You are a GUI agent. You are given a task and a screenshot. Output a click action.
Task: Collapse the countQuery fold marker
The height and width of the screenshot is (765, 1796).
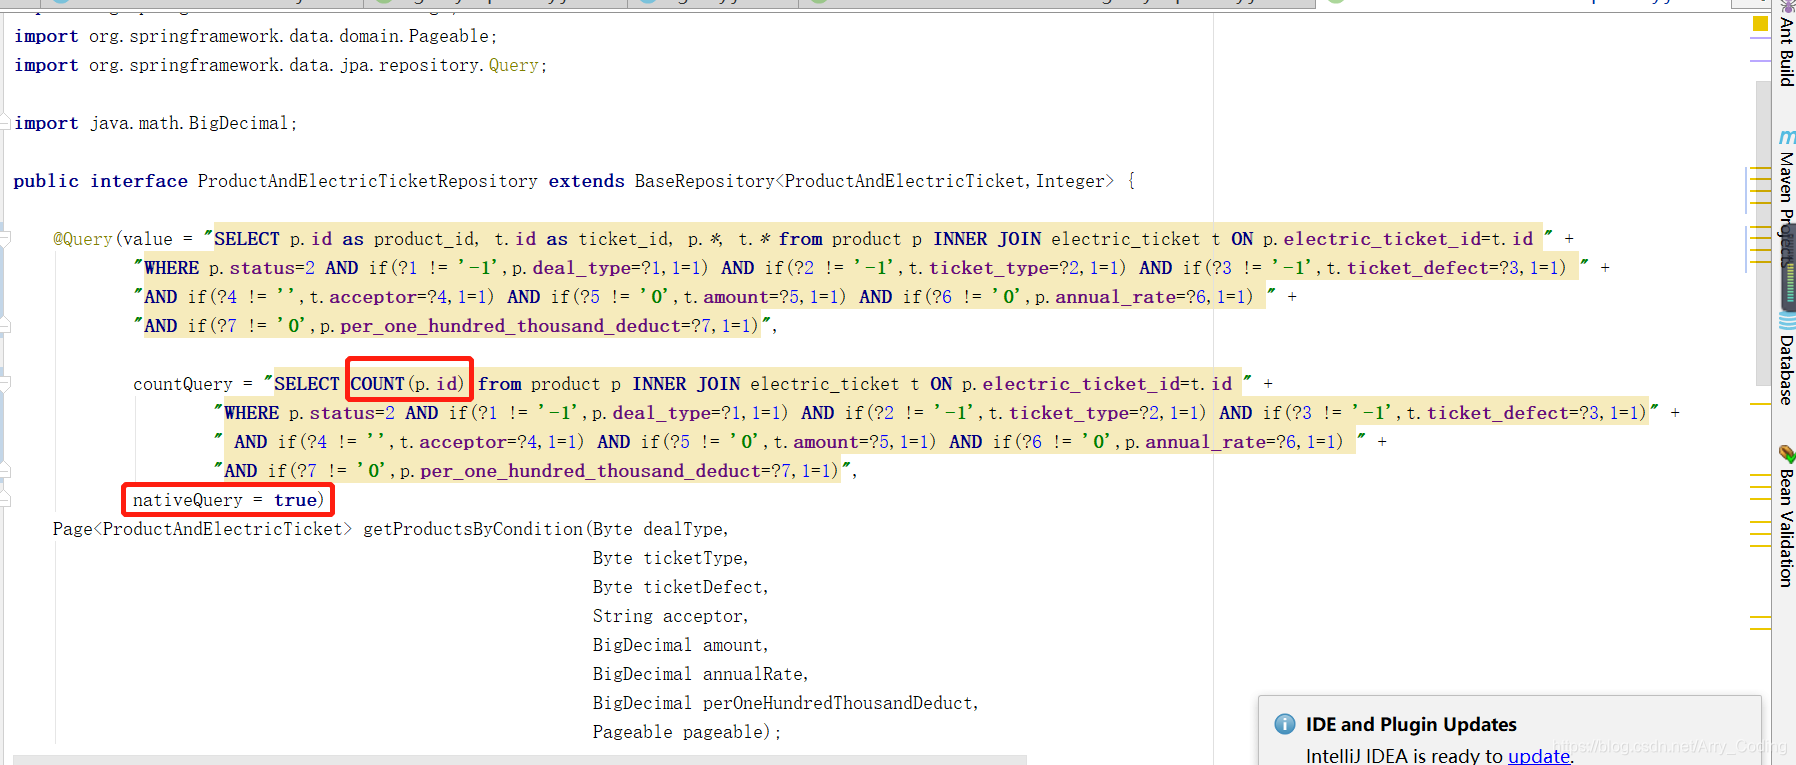[5, 384]
